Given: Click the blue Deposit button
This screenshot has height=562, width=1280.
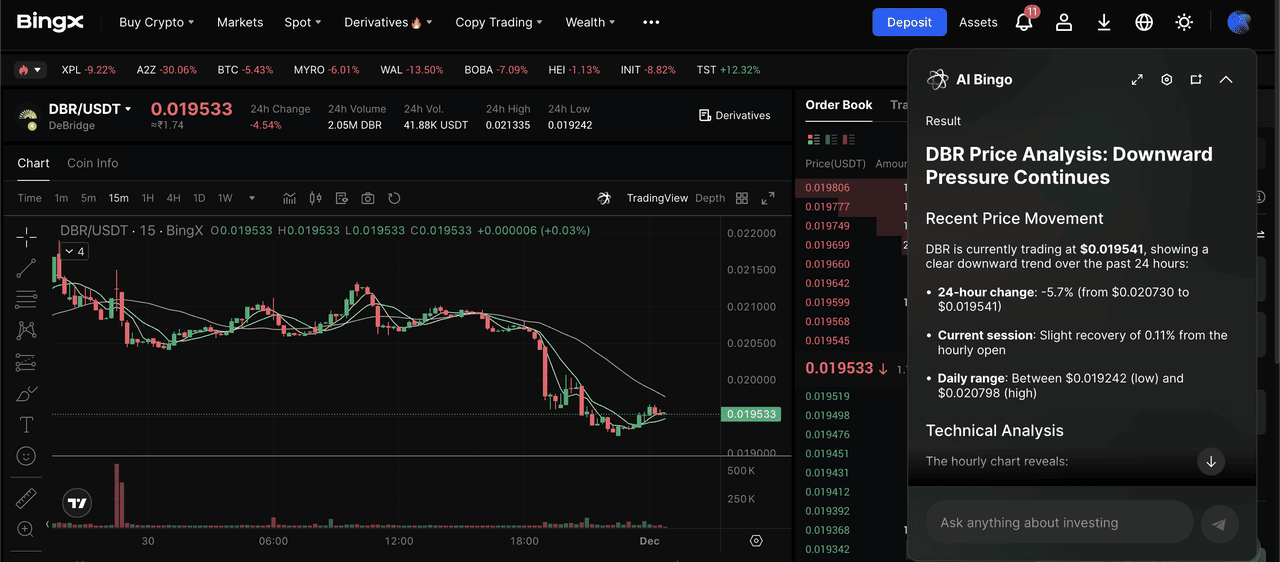Looking at the screenshot, I should [x=909, y=22].
